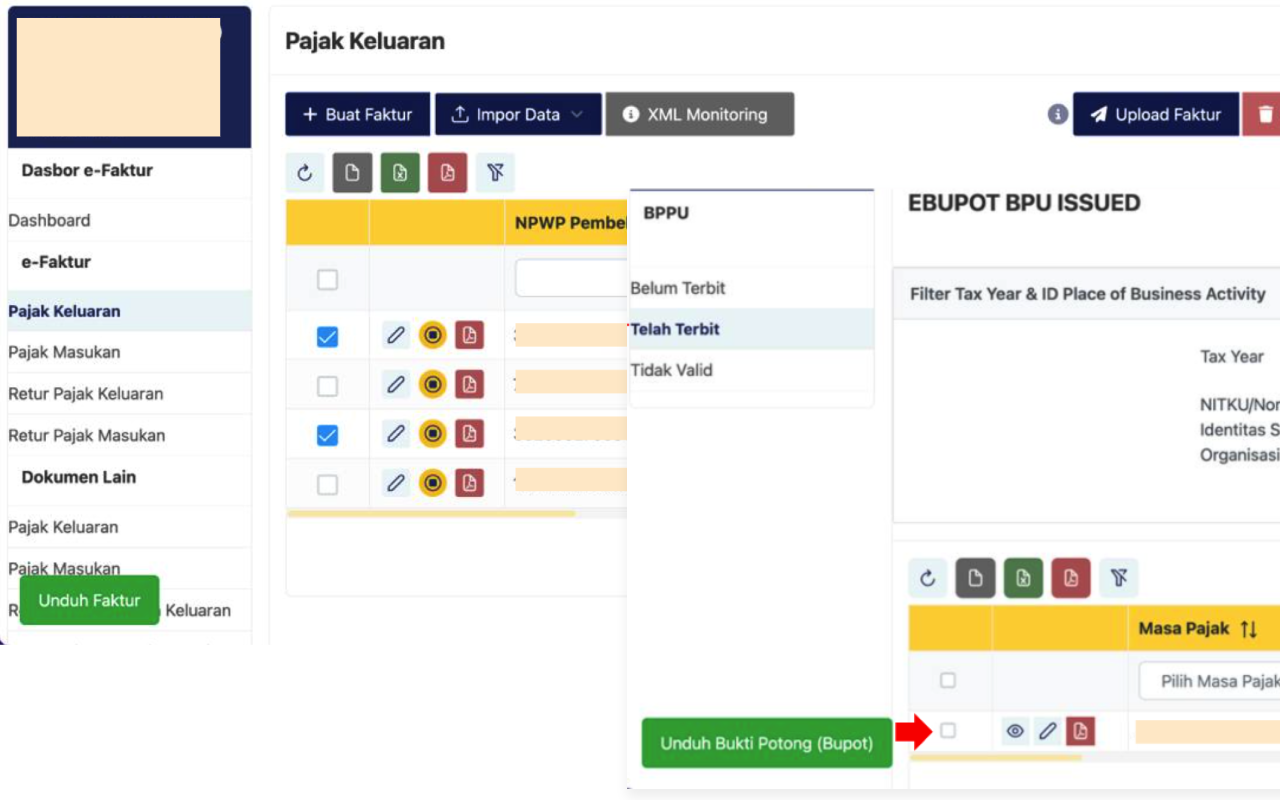Refresh the Pajak Keluaran invoice table
Screen dimensions: 1280x800
coord(305,173)
